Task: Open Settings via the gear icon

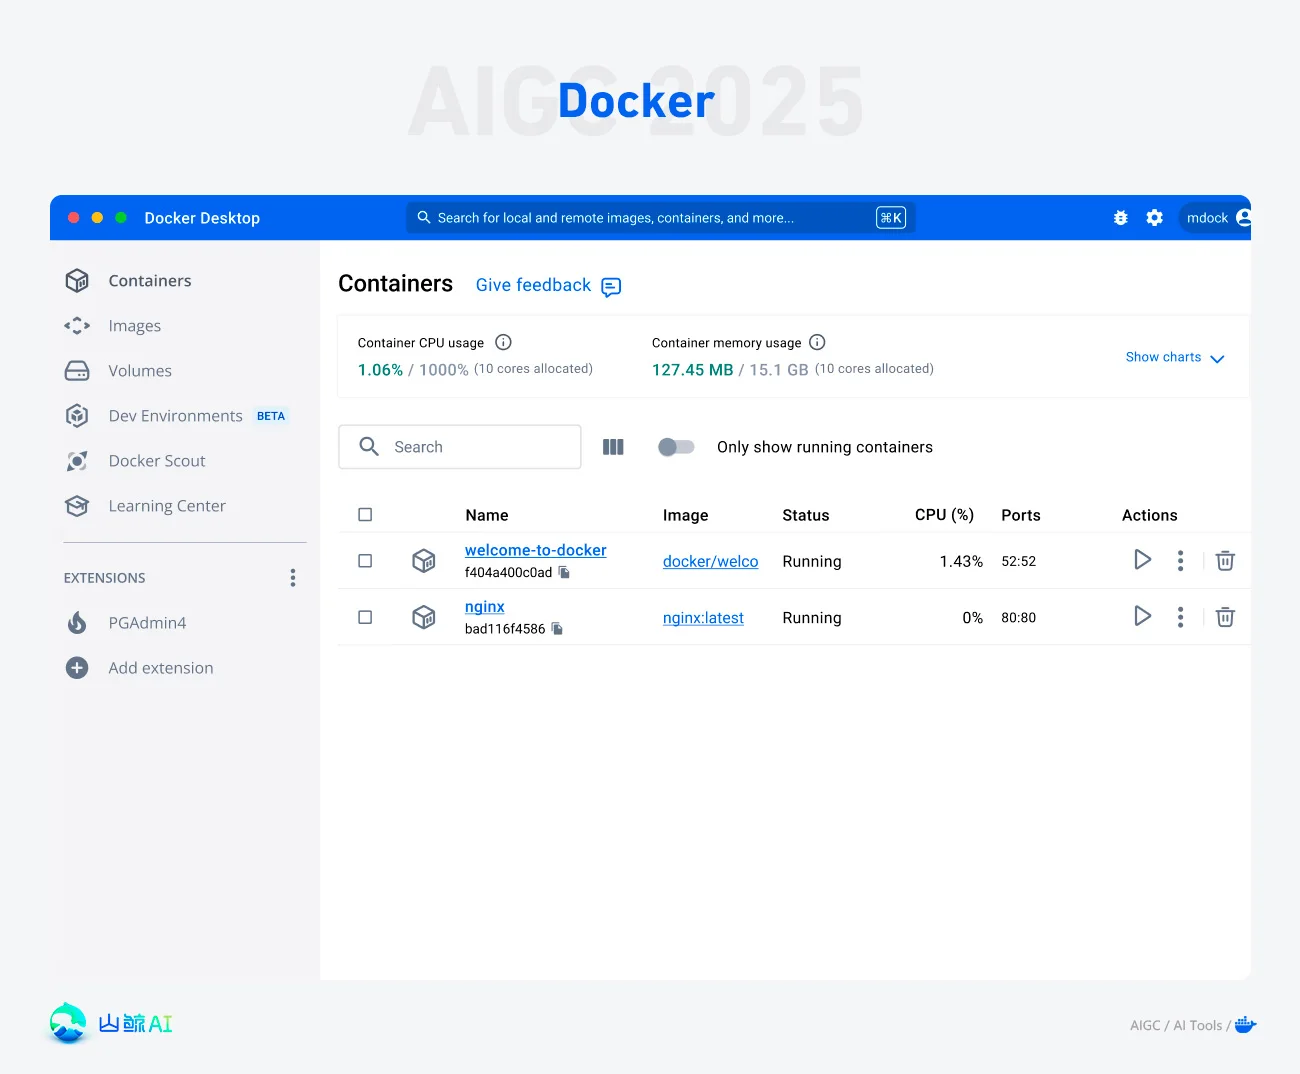Action: (x=1155, y=218)
